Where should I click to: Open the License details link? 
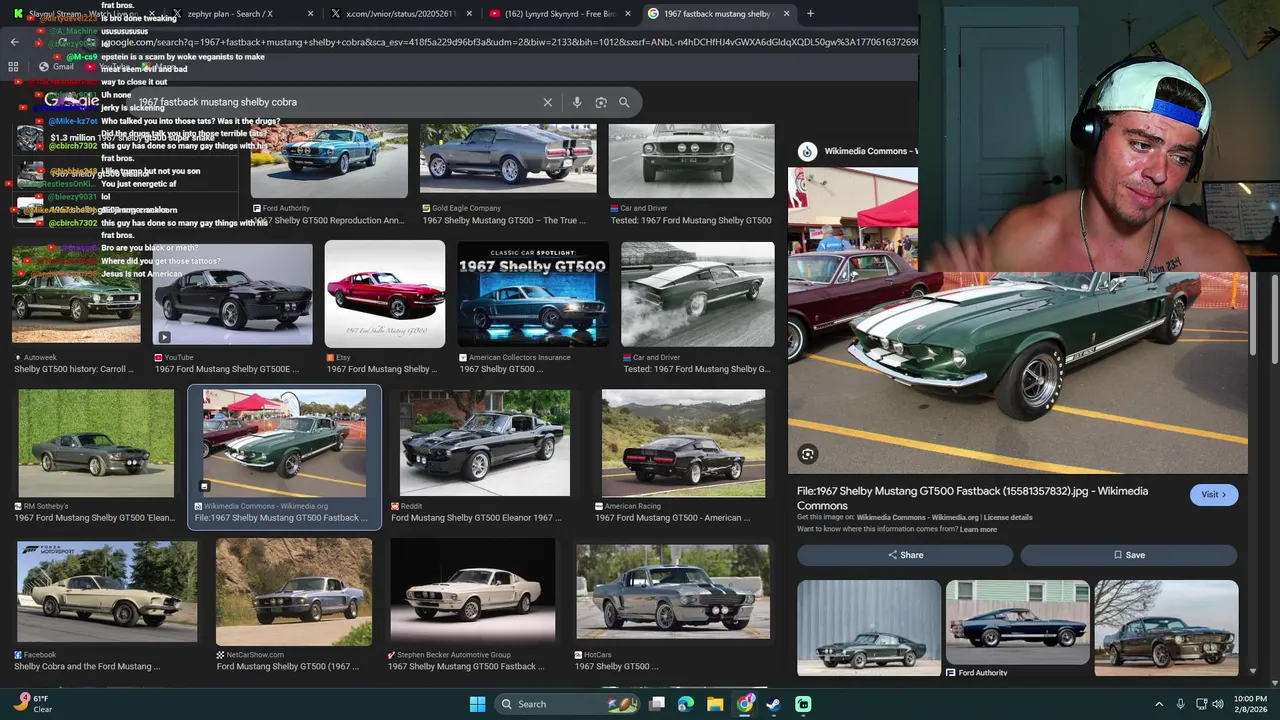(1008, 517)
